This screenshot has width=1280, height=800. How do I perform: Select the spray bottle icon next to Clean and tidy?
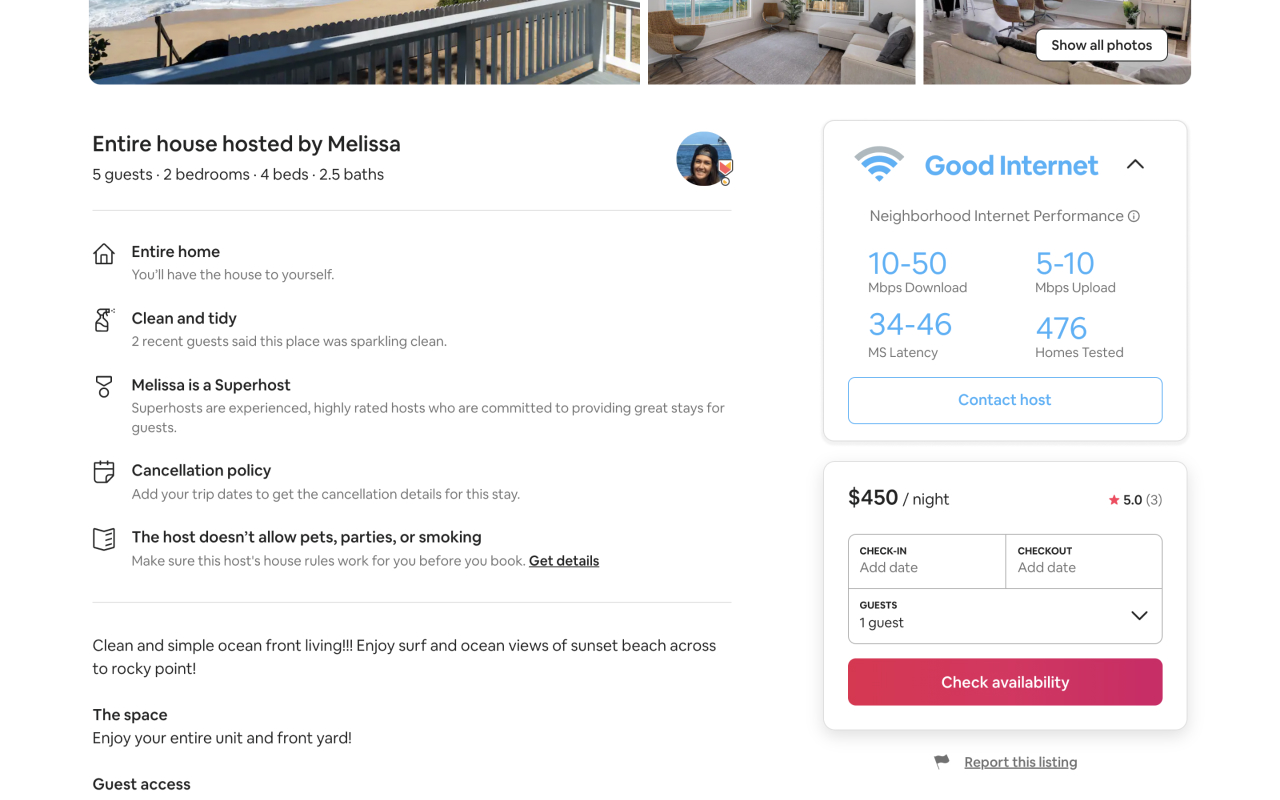(104, 320)
